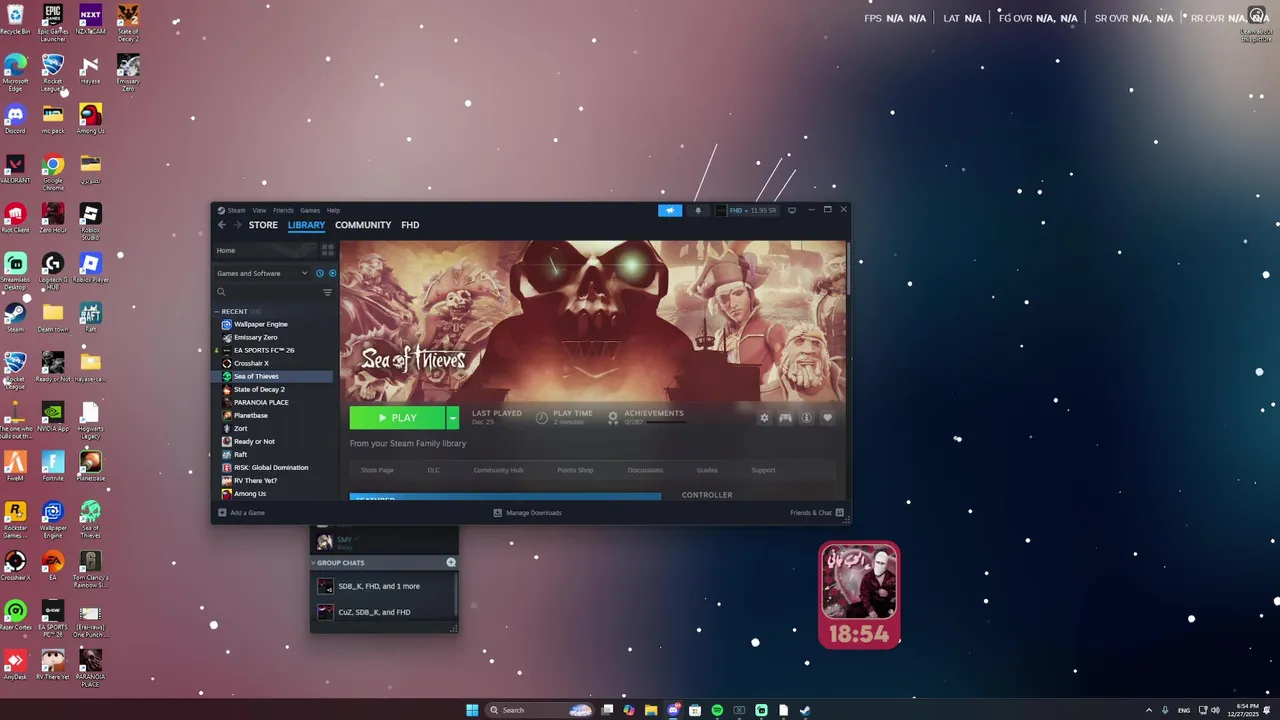This screenshot has height=720, width=1280.
Task: Open the Games and Software dropdown
Action: pyautogui.click(x=262, y=273)
